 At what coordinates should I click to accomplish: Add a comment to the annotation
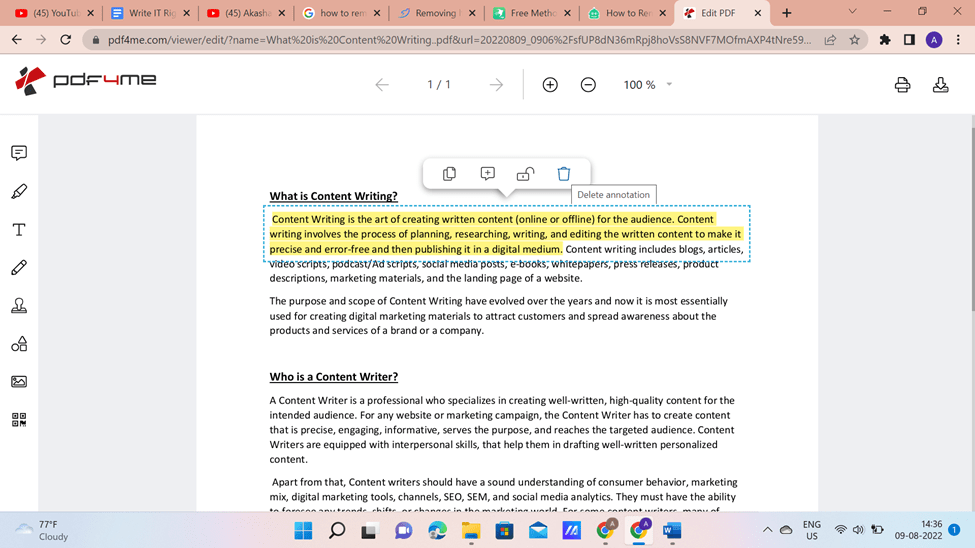[x=488, y=174]
